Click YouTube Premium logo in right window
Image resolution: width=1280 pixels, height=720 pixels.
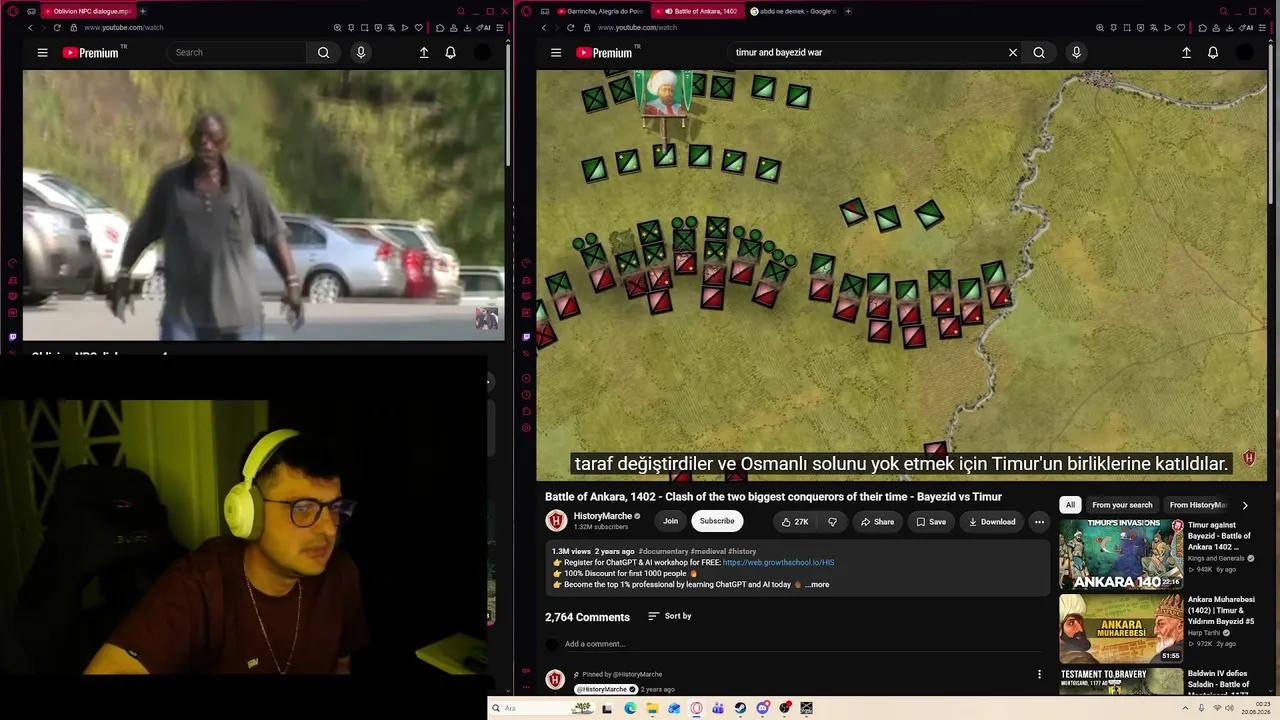(604, 53)
